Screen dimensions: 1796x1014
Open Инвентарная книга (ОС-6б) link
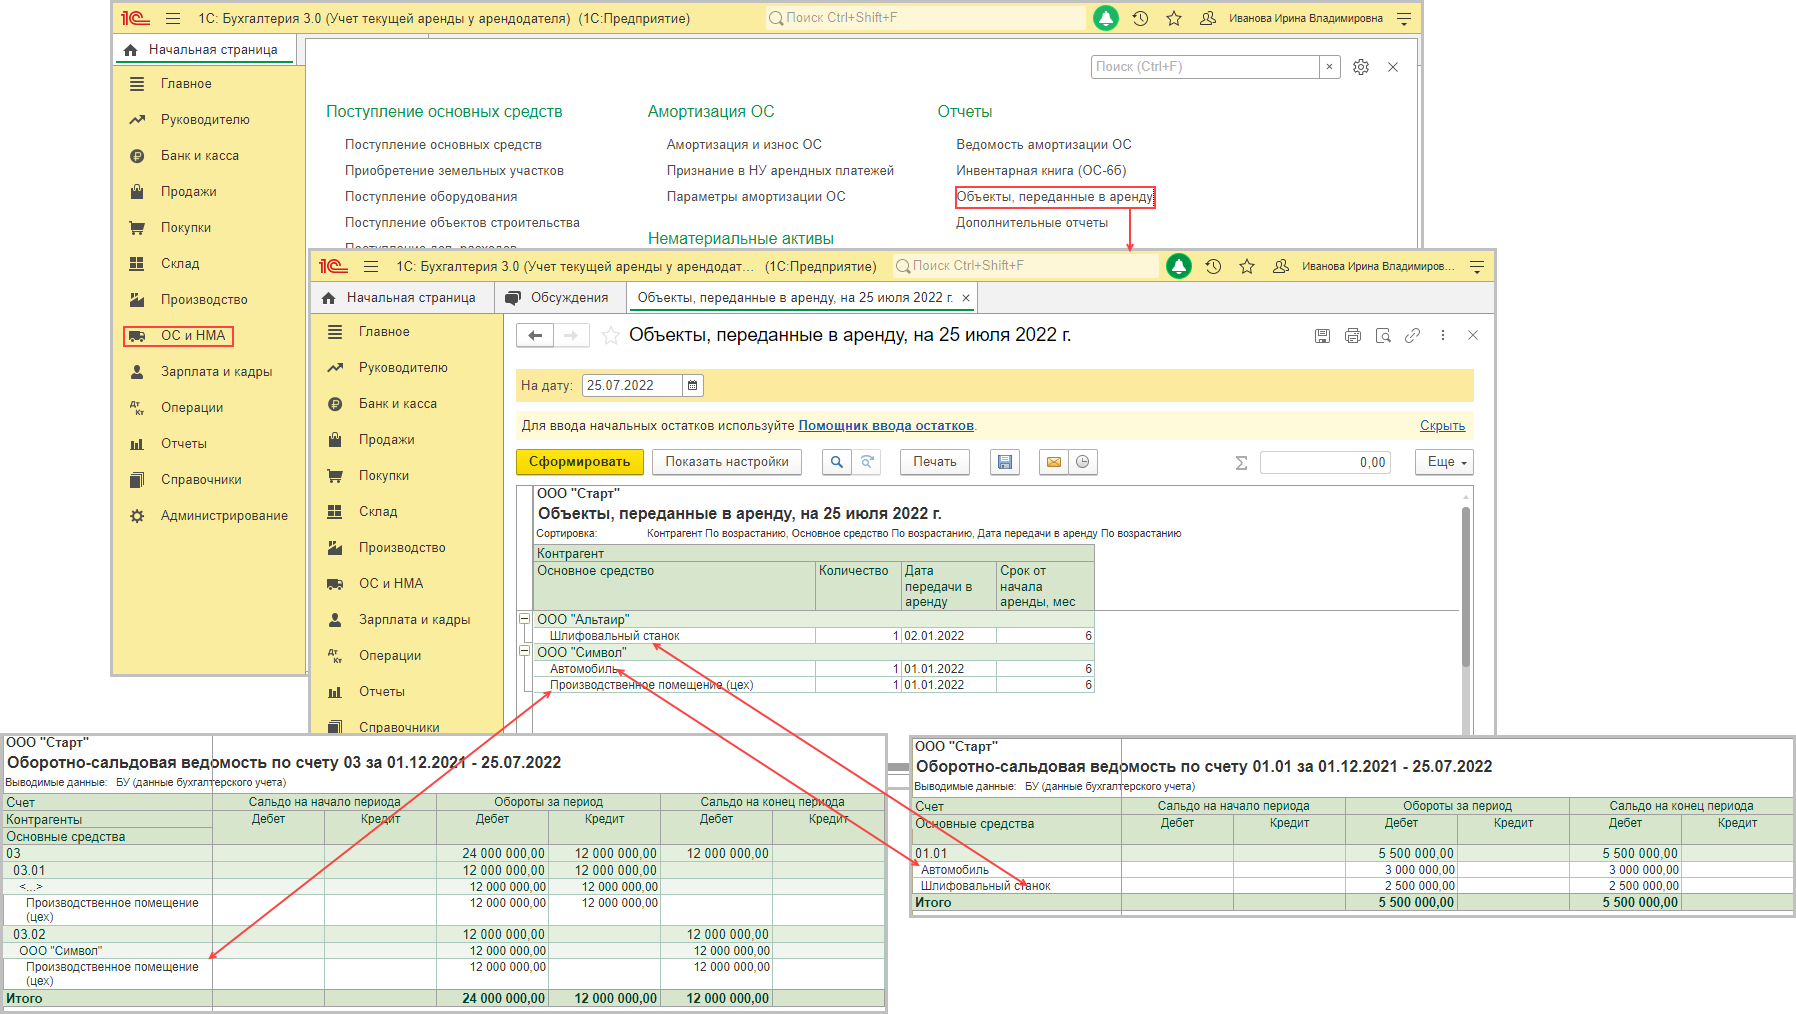point(1041,171)
